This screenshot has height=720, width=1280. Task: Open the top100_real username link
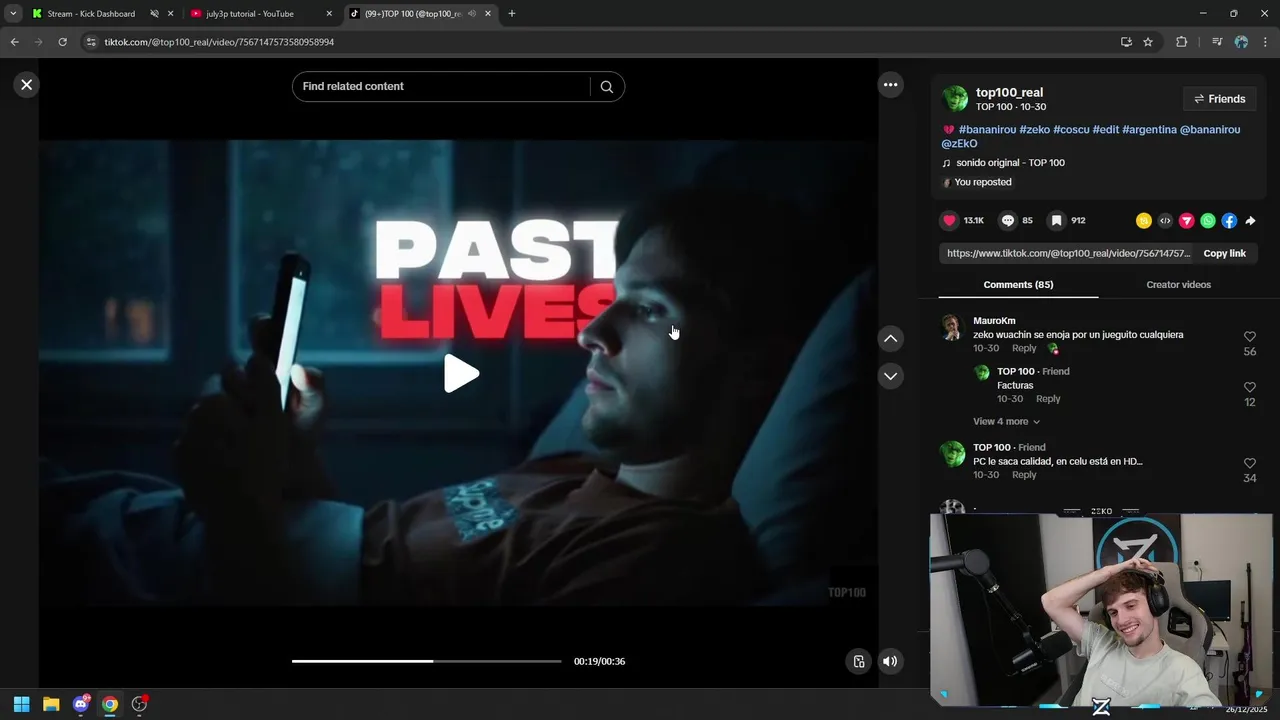coord(1009,93)
